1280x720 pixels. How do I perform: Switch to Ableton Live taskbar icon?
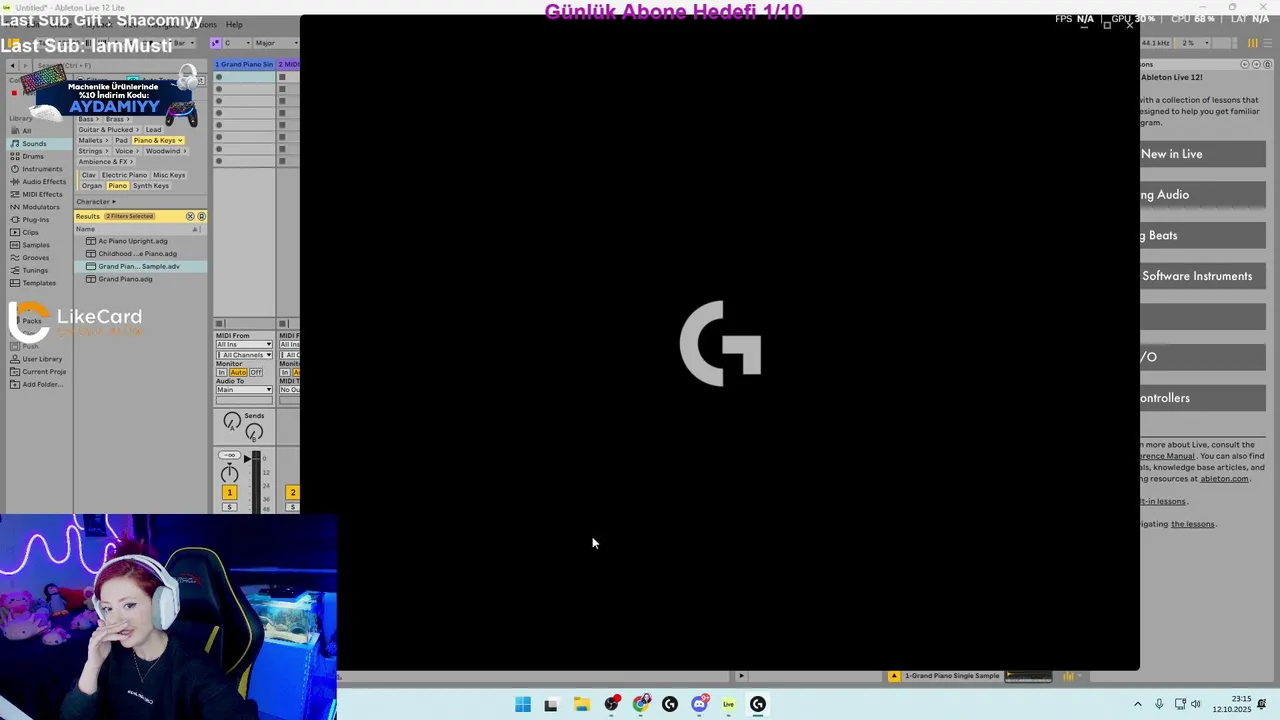[729, 704]
